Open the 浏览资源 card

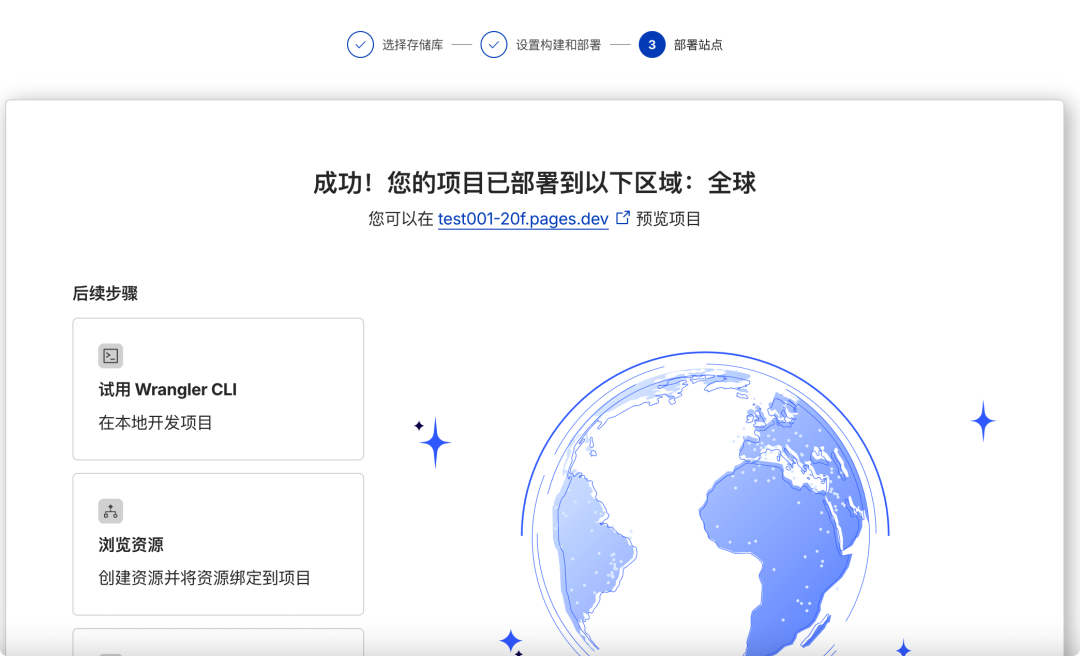[218, 544]
